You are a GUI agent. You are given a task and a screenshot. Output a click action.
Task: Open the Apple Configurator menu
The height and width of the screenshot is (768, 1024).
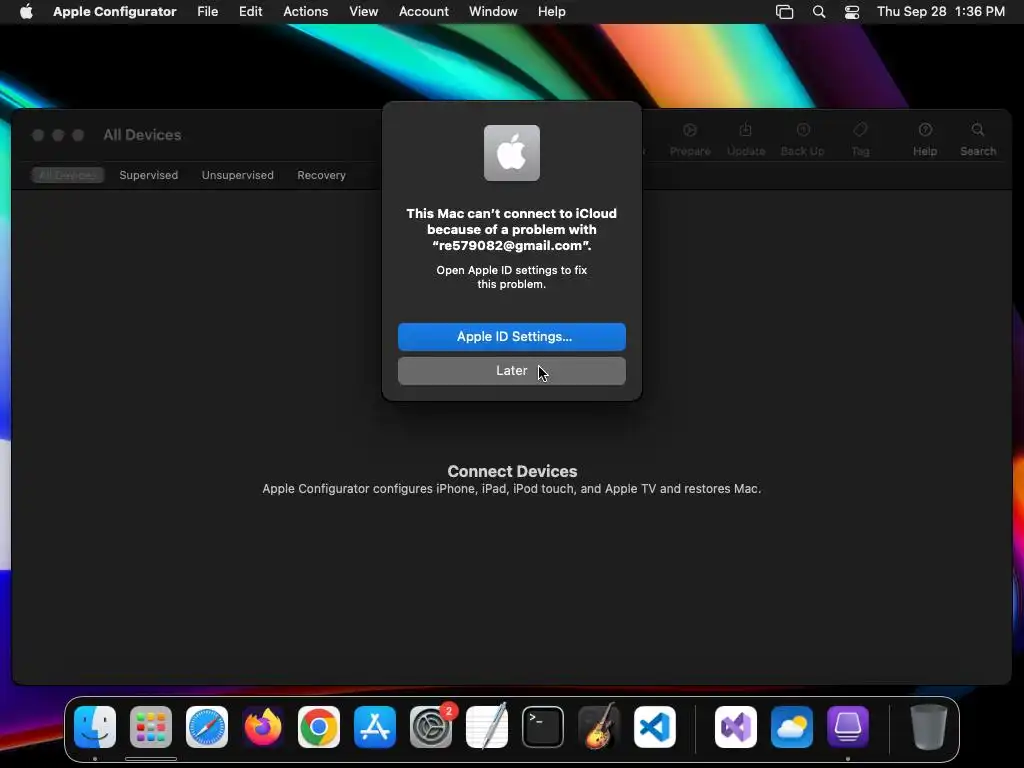[x=114, y=12]
